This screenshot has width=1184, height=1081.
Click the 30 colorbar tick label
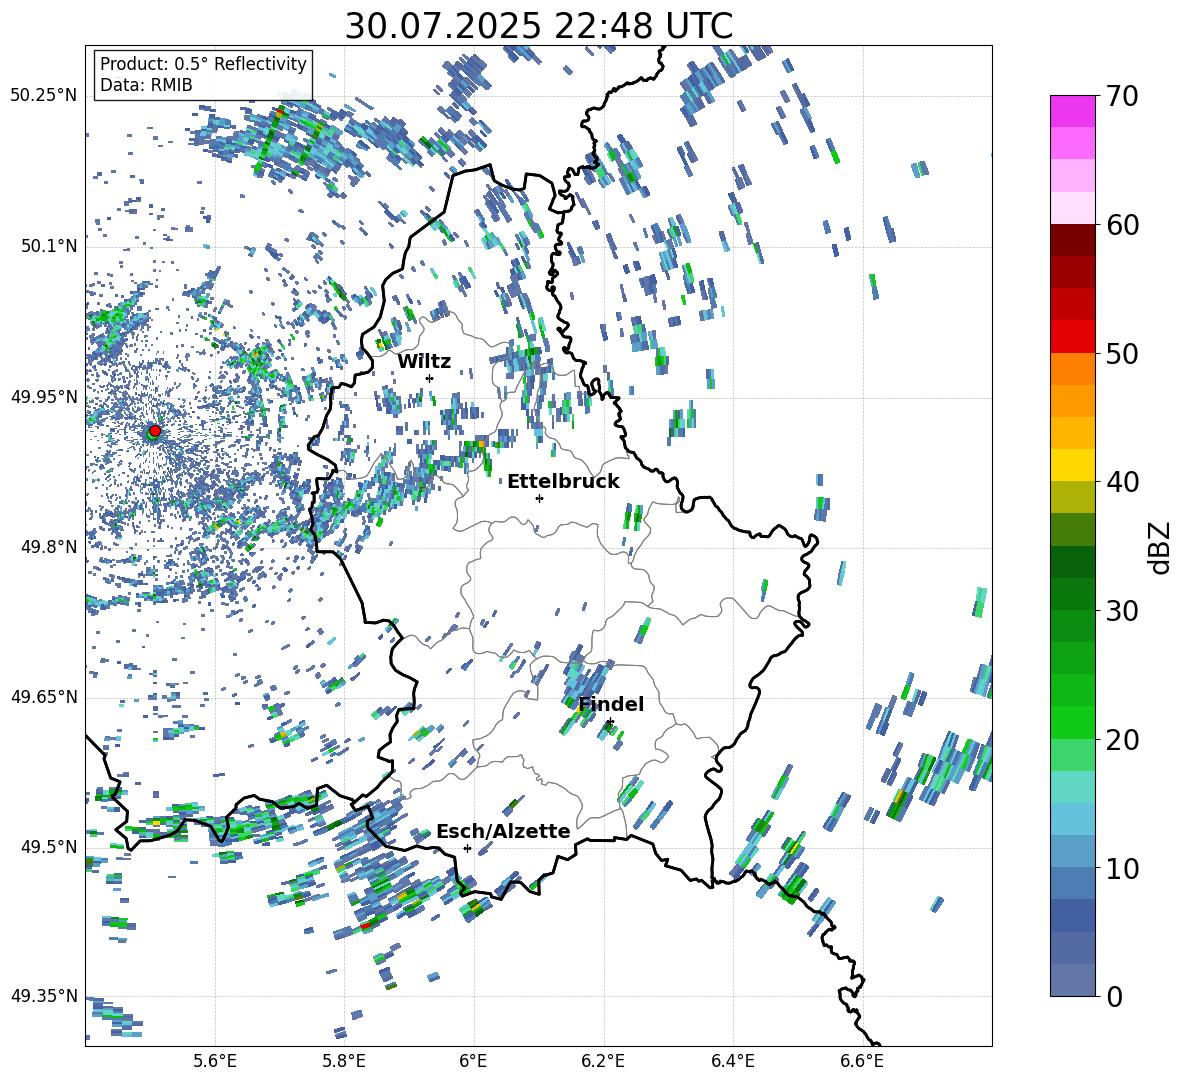(1122, 610)
